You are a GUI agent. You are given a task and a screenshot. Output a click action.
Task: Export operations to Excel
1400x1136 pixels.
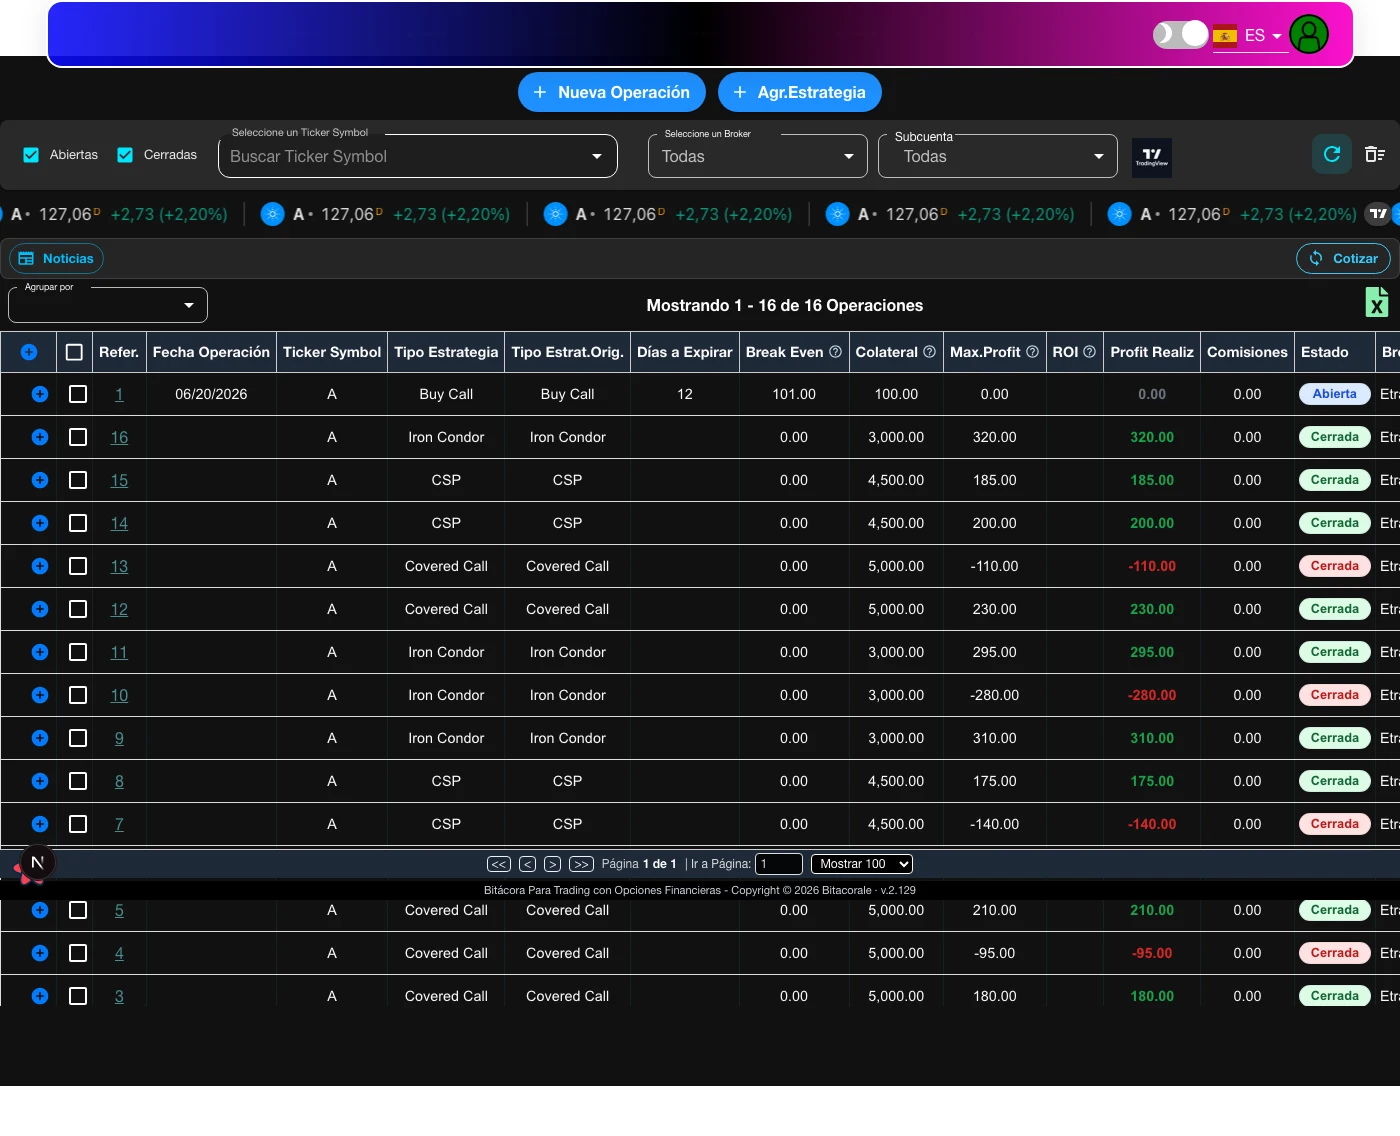(1377, 302)
